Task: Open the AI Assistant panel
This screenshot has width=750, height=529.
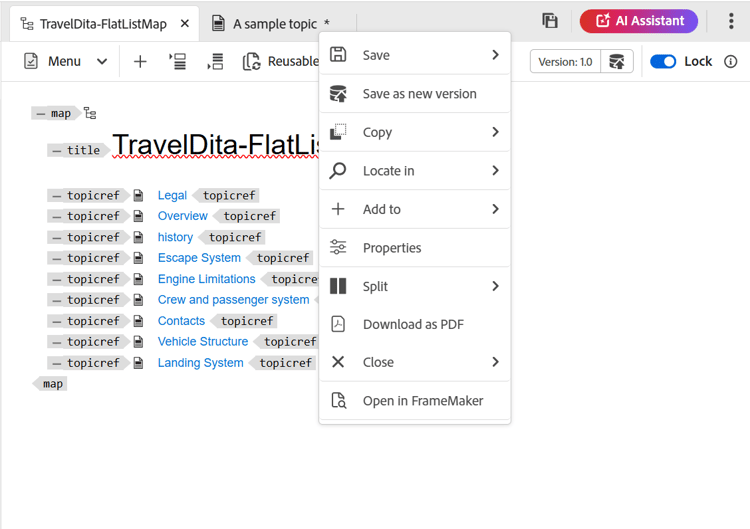Action: (x=639, y=21)
